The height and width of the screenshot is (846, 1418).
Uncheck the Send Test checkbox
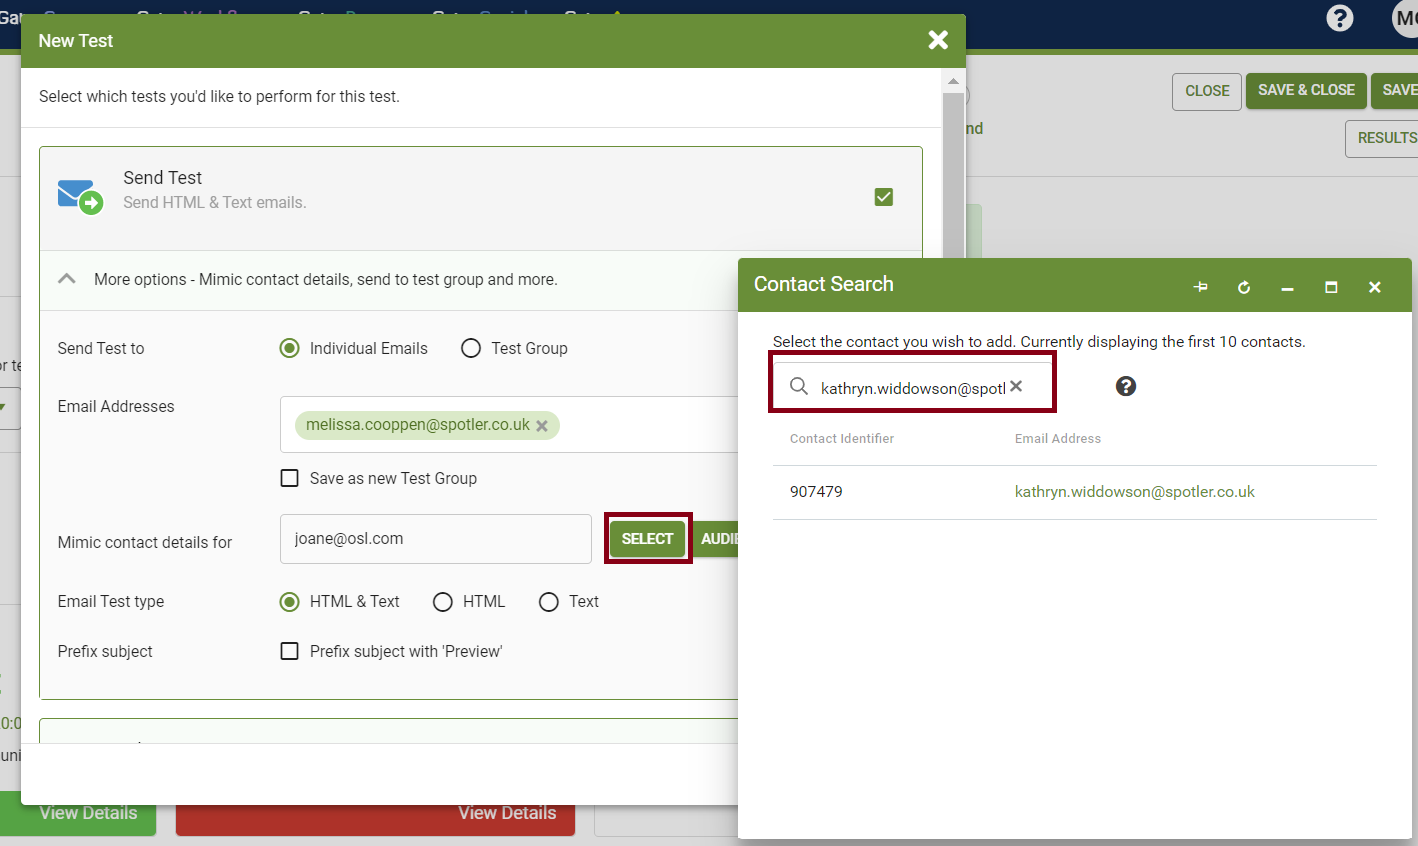pyautogui.click(x=884, y=197)
